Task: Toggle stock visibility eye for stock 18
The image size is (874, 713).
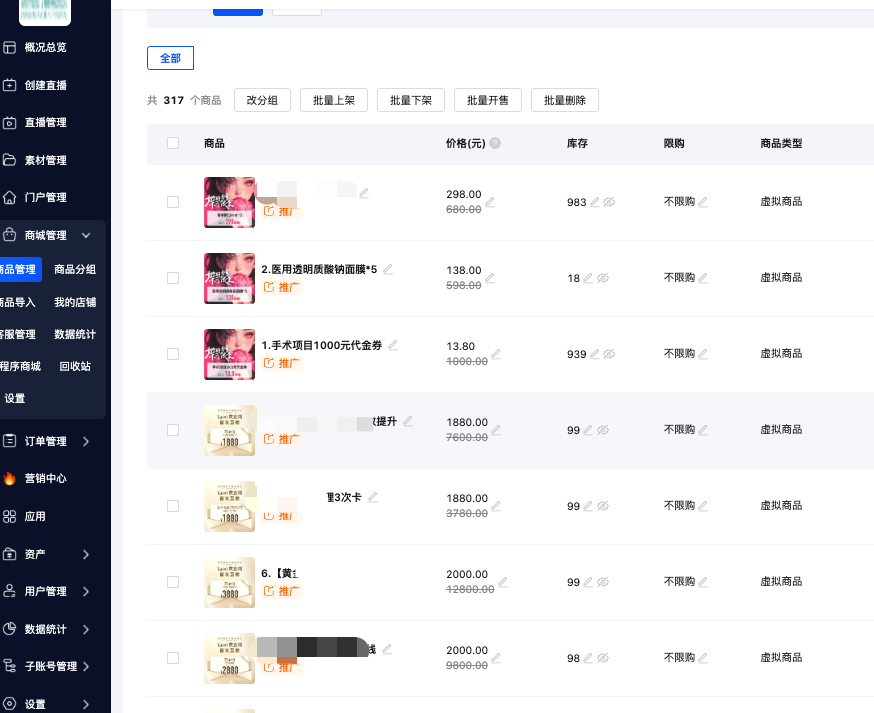Action: (603, 278)
